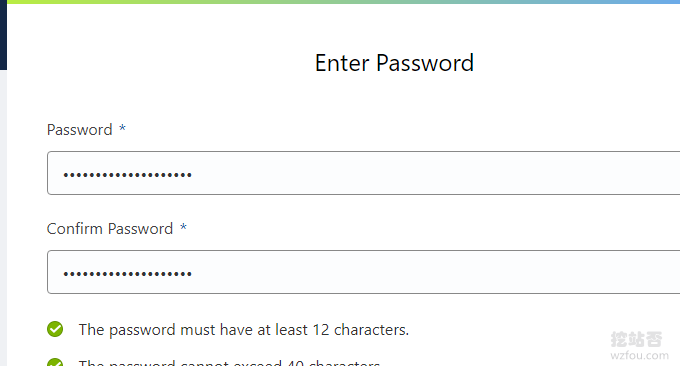The height and width of the screenshot is (366, 680).
Task: Click the blue asterisk next to Confirm Password
Action: (183, 227)
